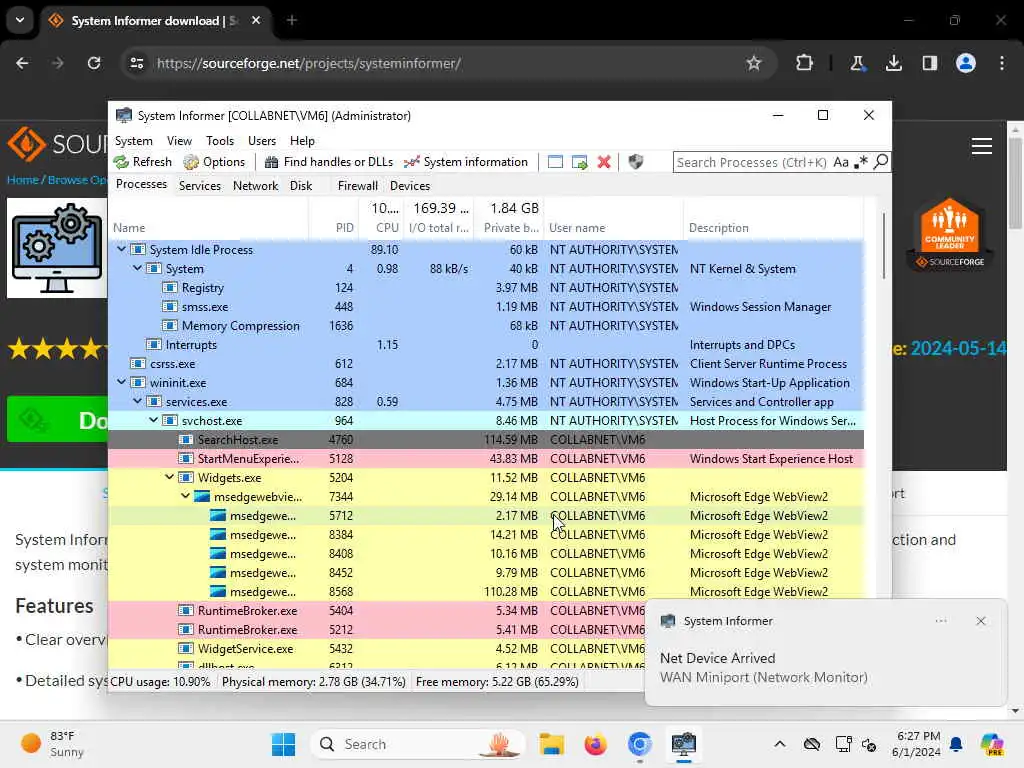The image size is (1024, 768).
Task: Open System information from toolbar
Action: pos(466,162)
